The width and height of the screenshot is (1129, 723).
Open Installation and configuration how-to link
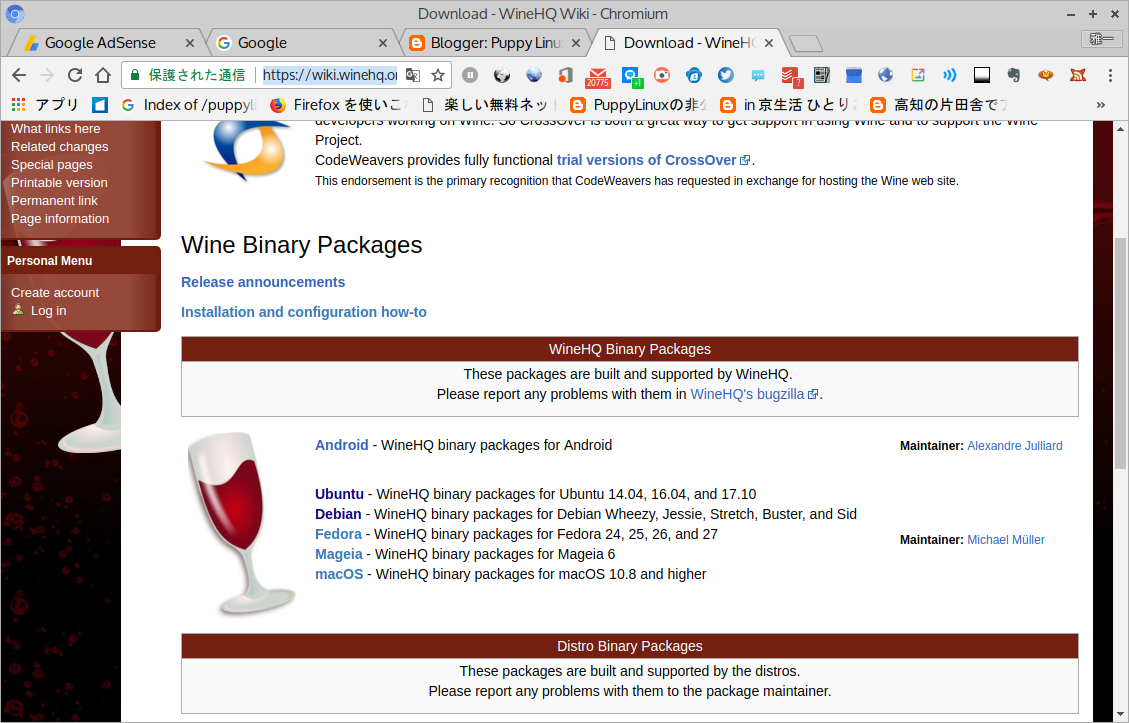[x=304, y=313]
